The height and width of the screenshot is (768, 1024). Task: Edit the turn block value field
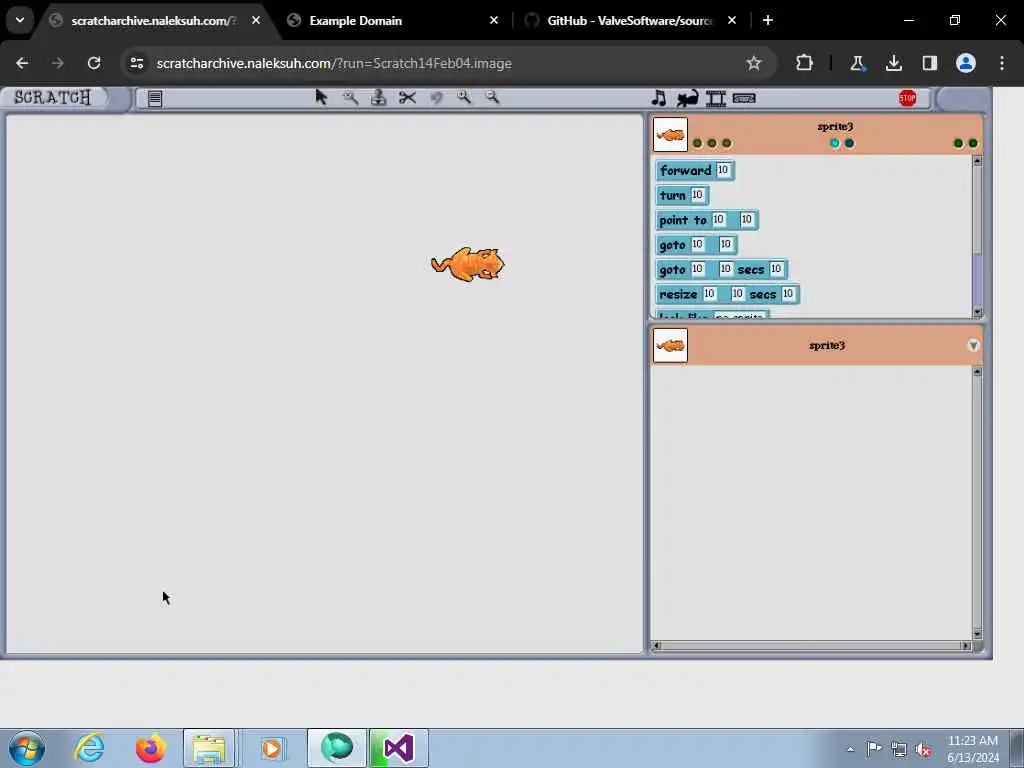tap(697, 195)
